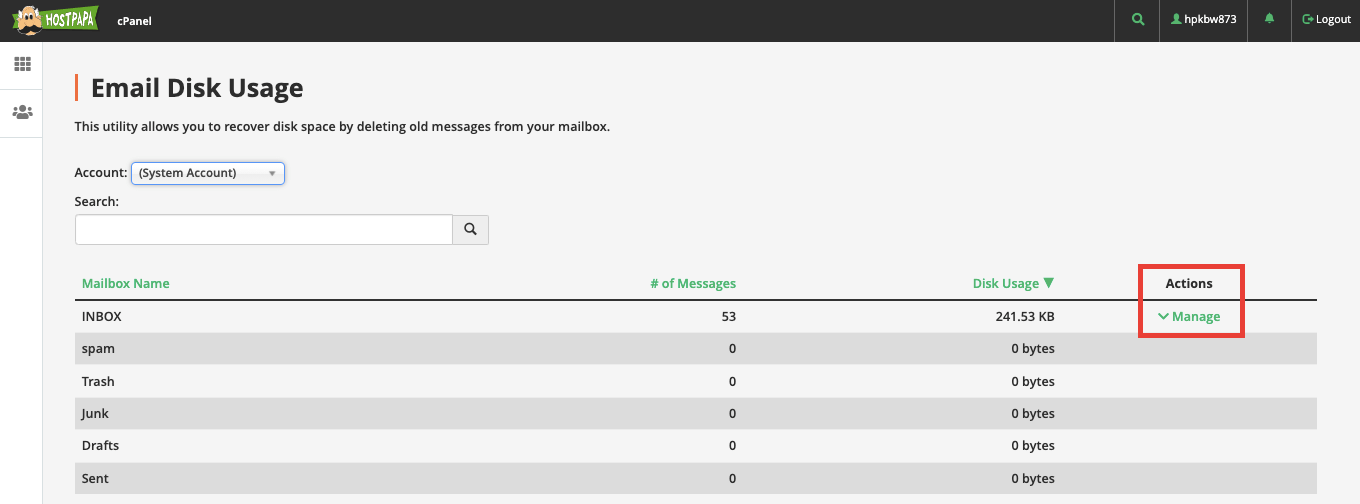Open the apps grid sidebar icon

pyautogui.click(x=22, y=65)
